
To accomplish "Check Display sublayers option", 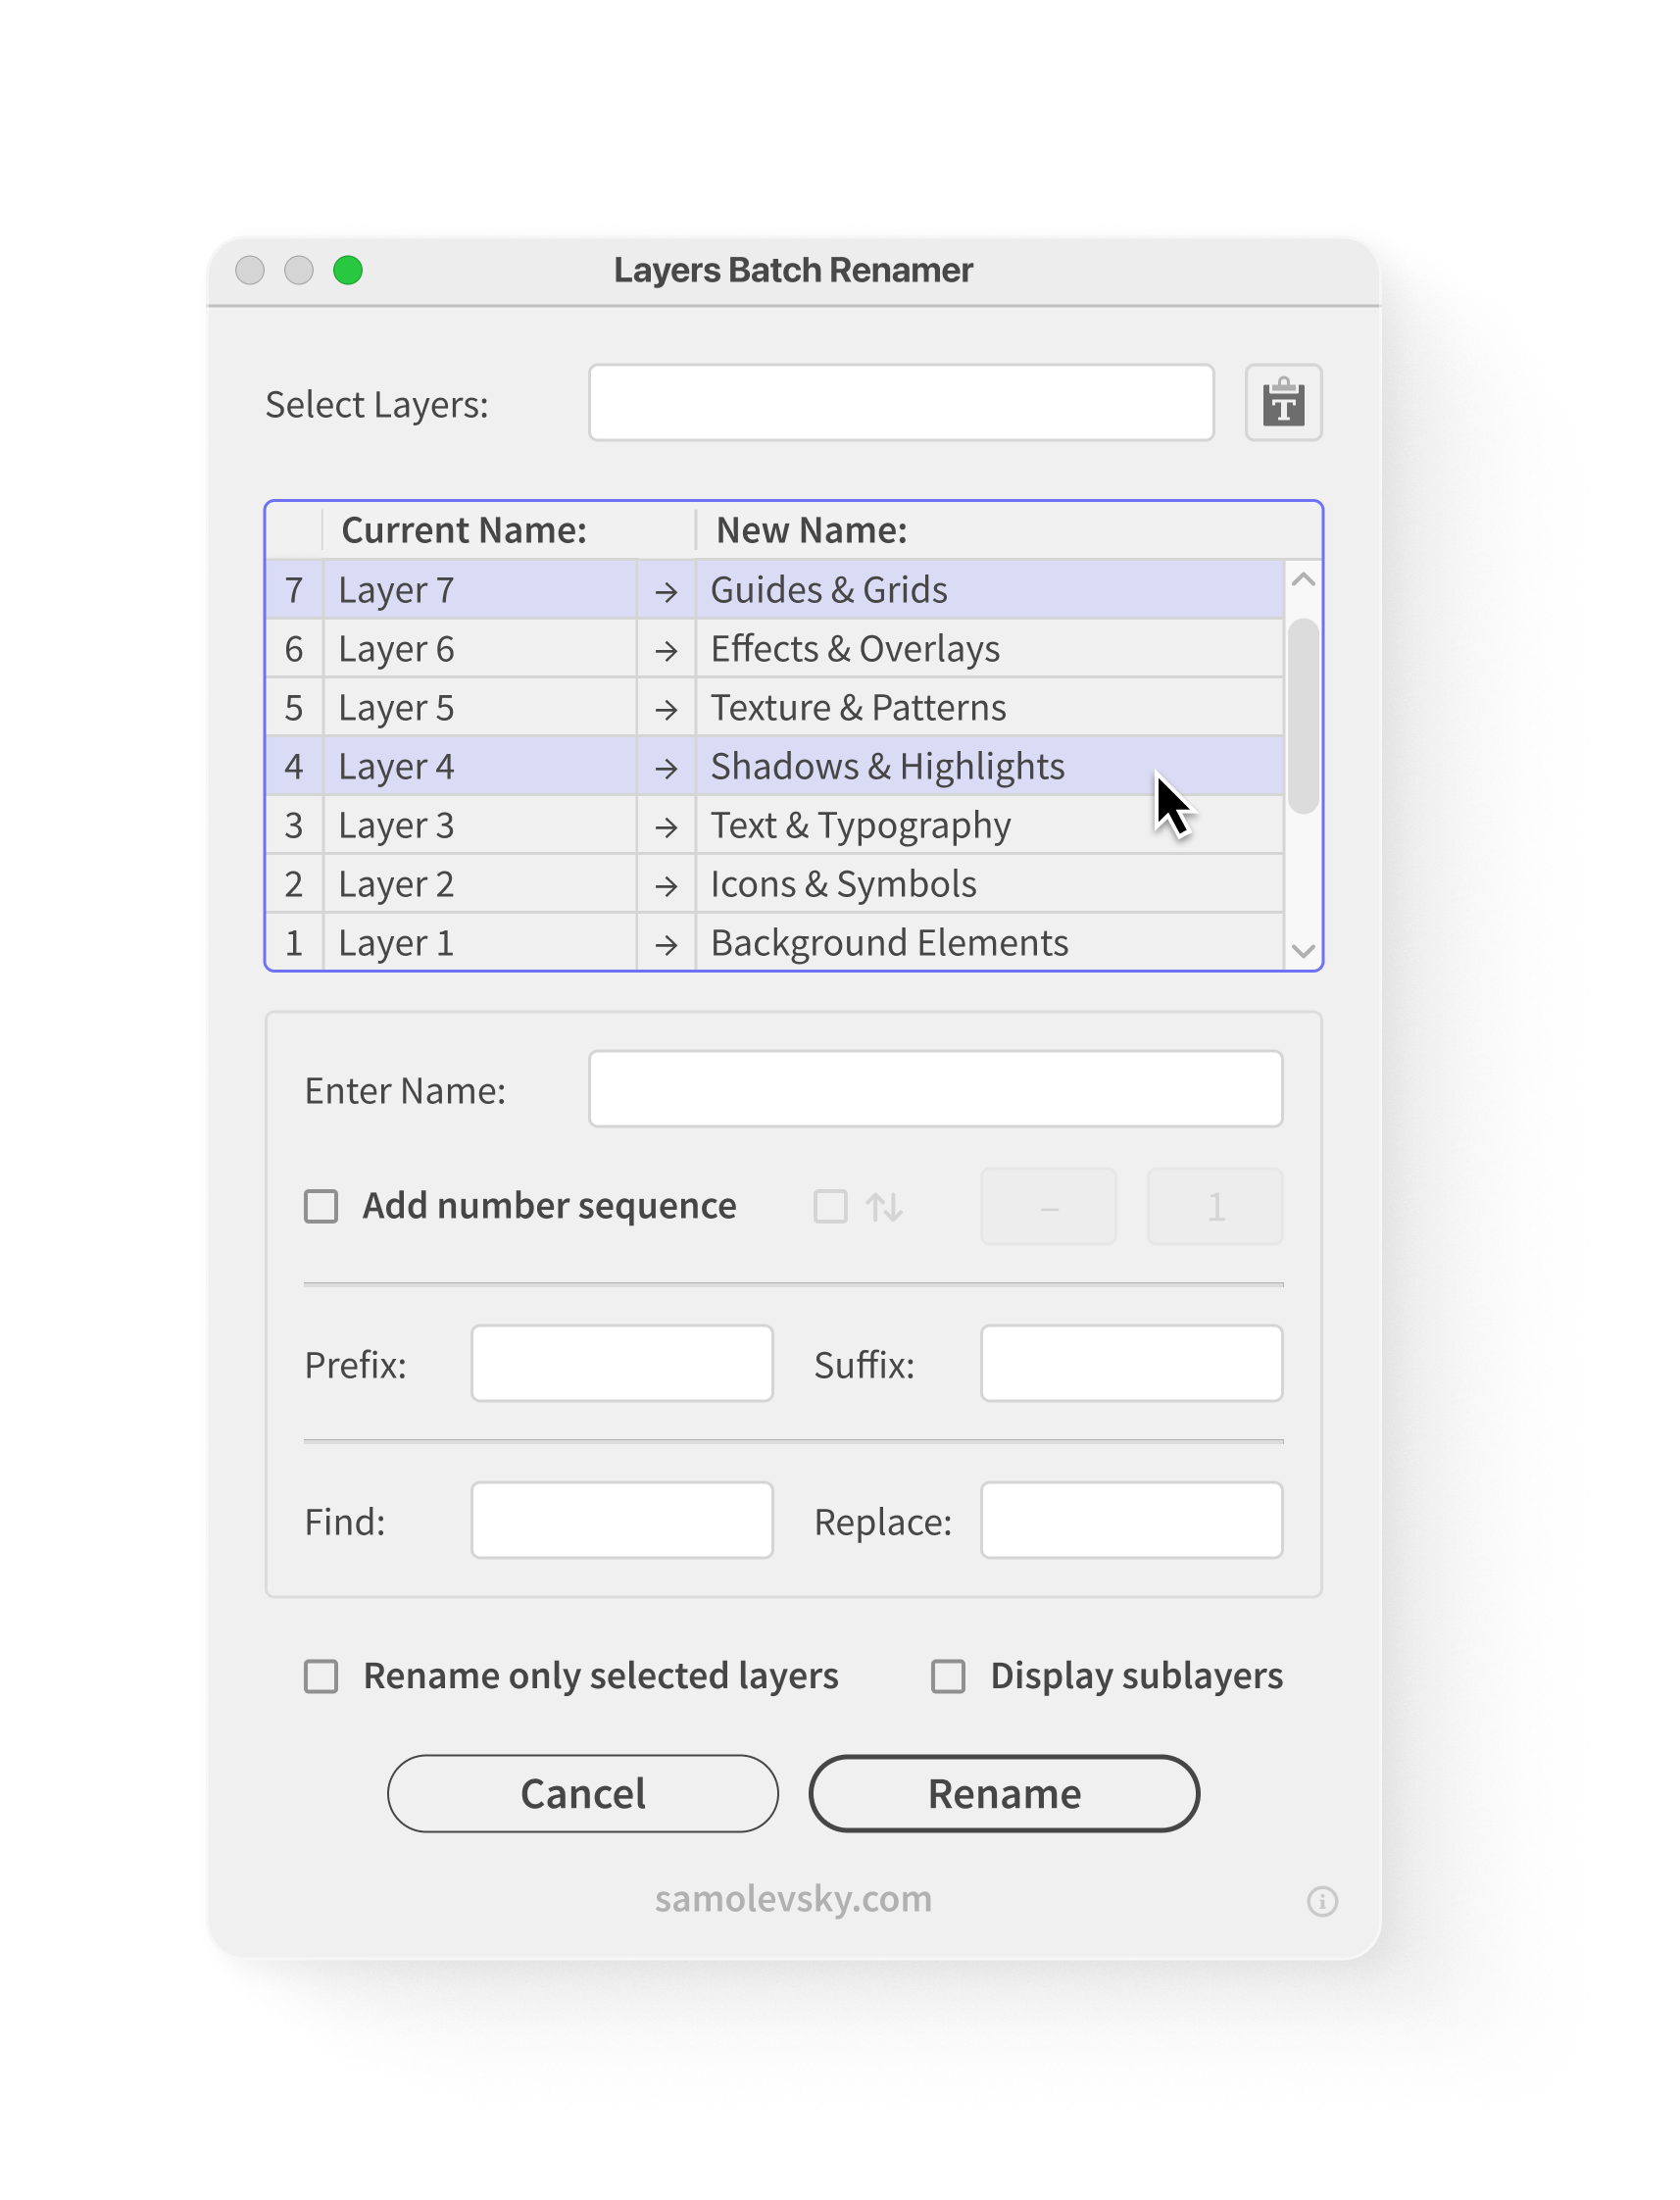I will click(948, 1676).
